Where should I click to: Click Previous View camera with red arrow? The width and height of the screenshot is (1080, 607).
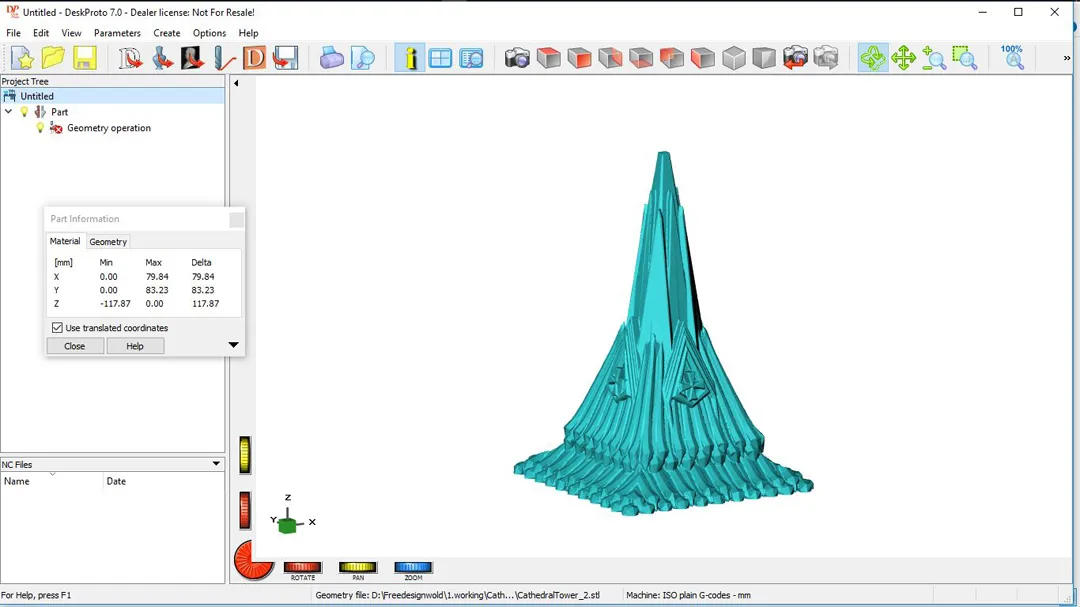[x=795, y=58]
